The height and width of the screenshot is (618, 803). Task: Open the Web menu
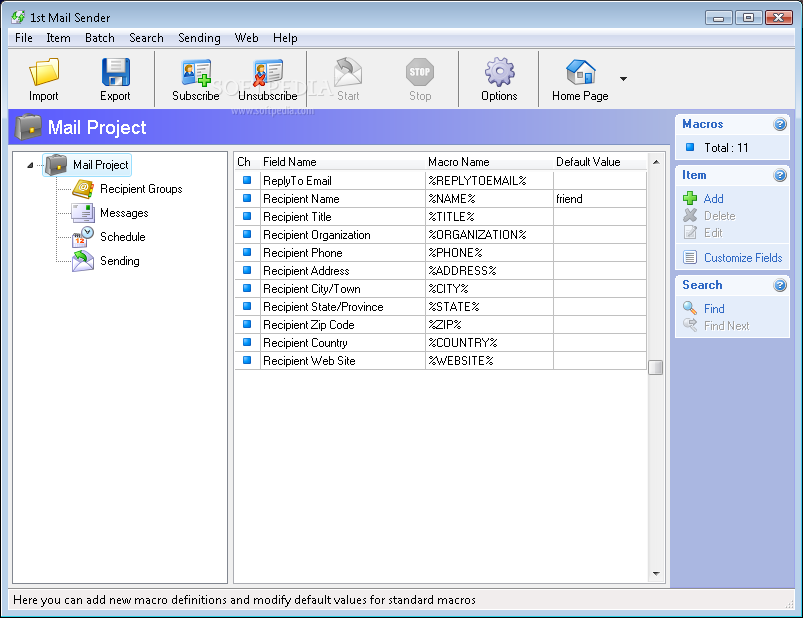coord(246,38)
